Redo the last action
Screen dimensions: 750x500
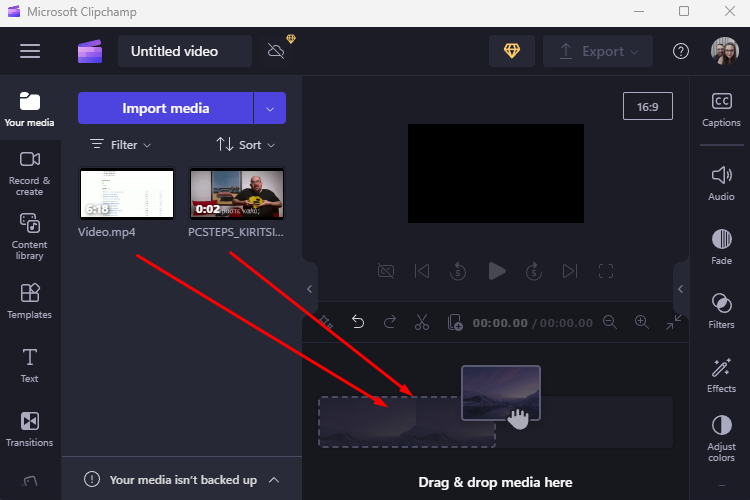390,322
